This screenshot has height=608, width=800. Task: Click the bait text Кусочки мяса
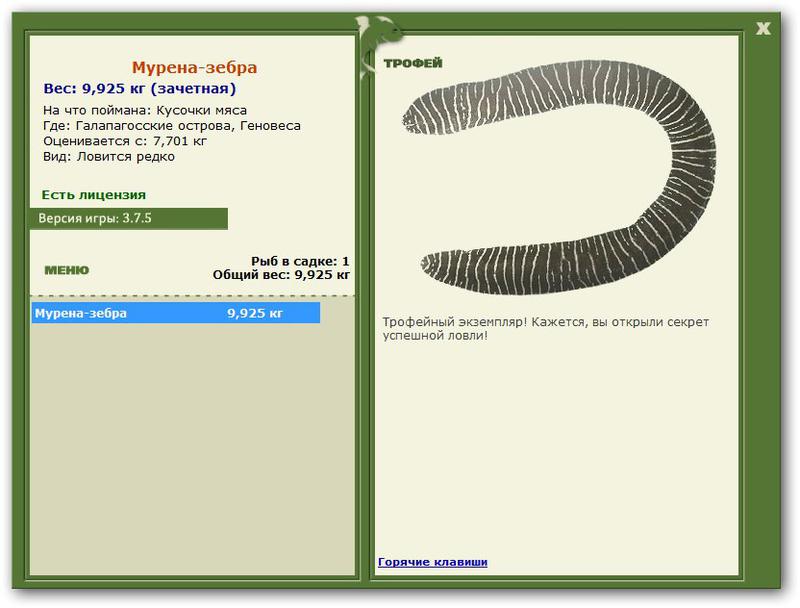[202, 110]
